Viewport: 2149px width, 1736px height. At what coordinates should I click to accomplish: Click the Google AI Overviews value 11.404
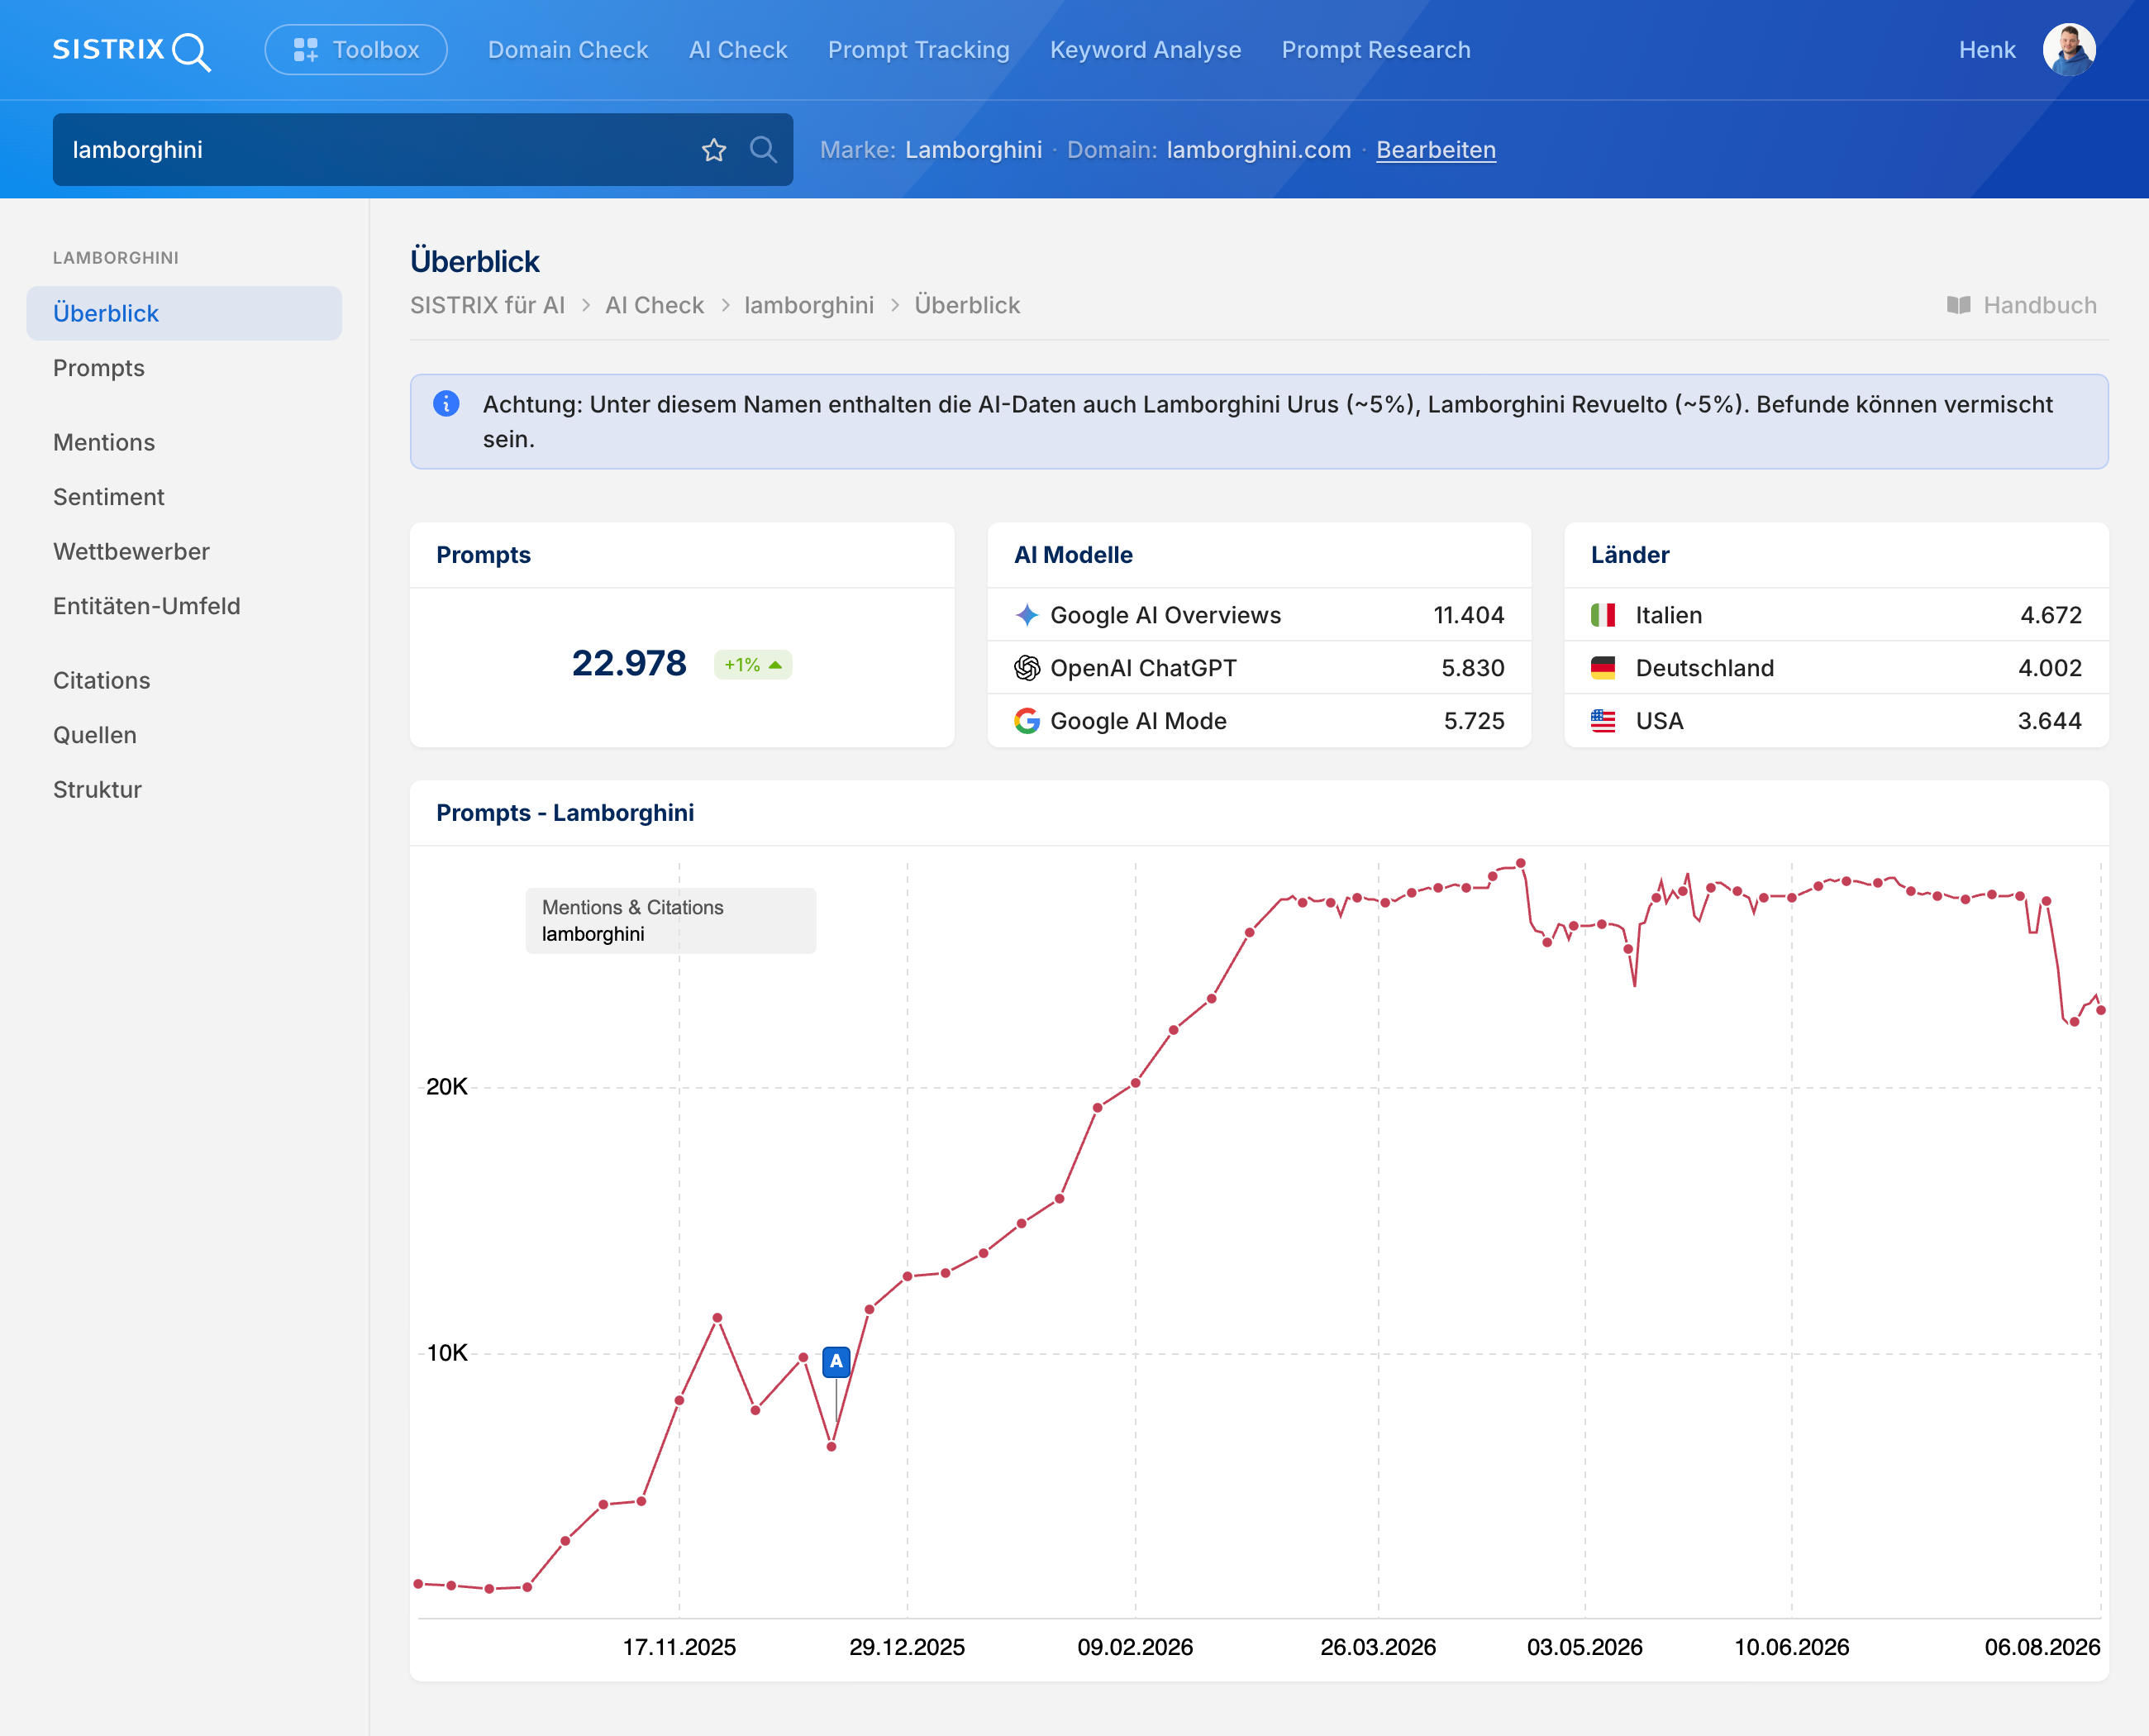coord(1469,615)
